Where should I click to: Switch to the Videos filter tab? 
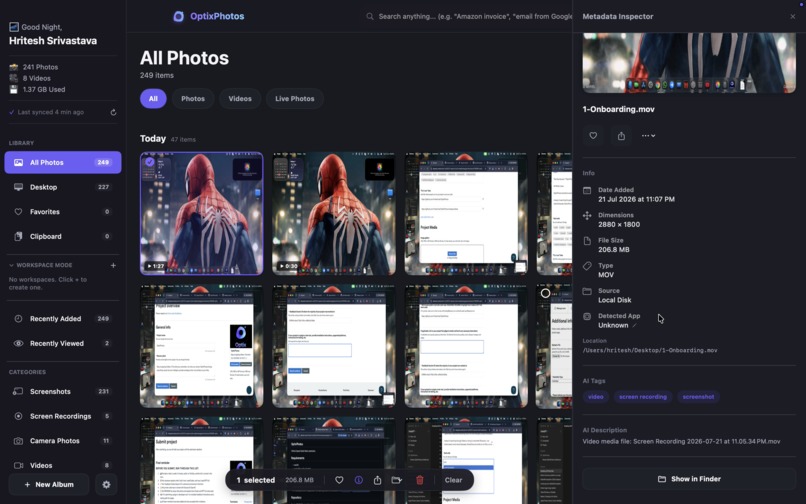240,99
